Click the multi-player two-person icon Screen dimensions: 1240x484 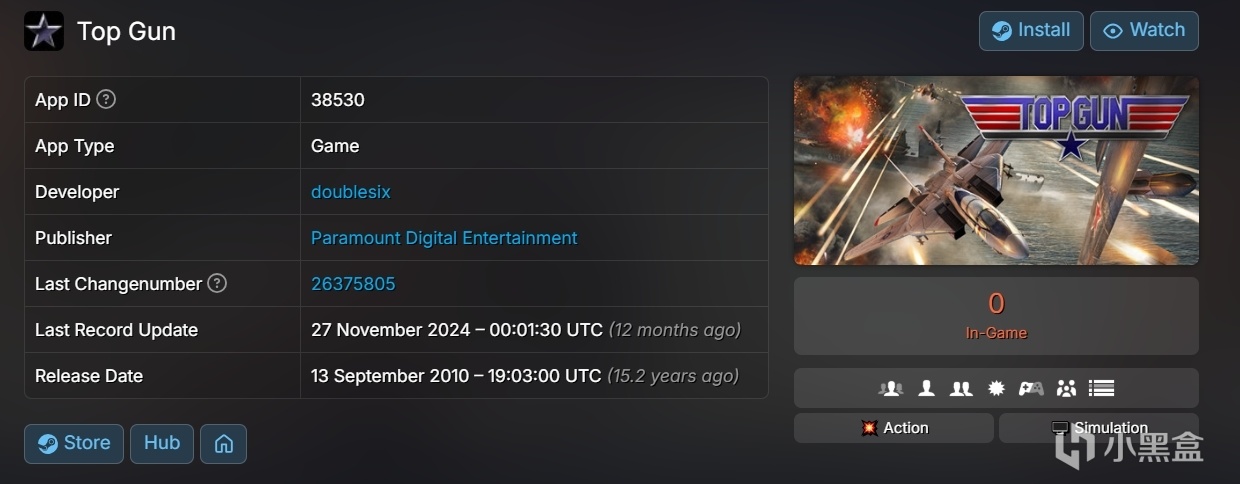[961, 388]
